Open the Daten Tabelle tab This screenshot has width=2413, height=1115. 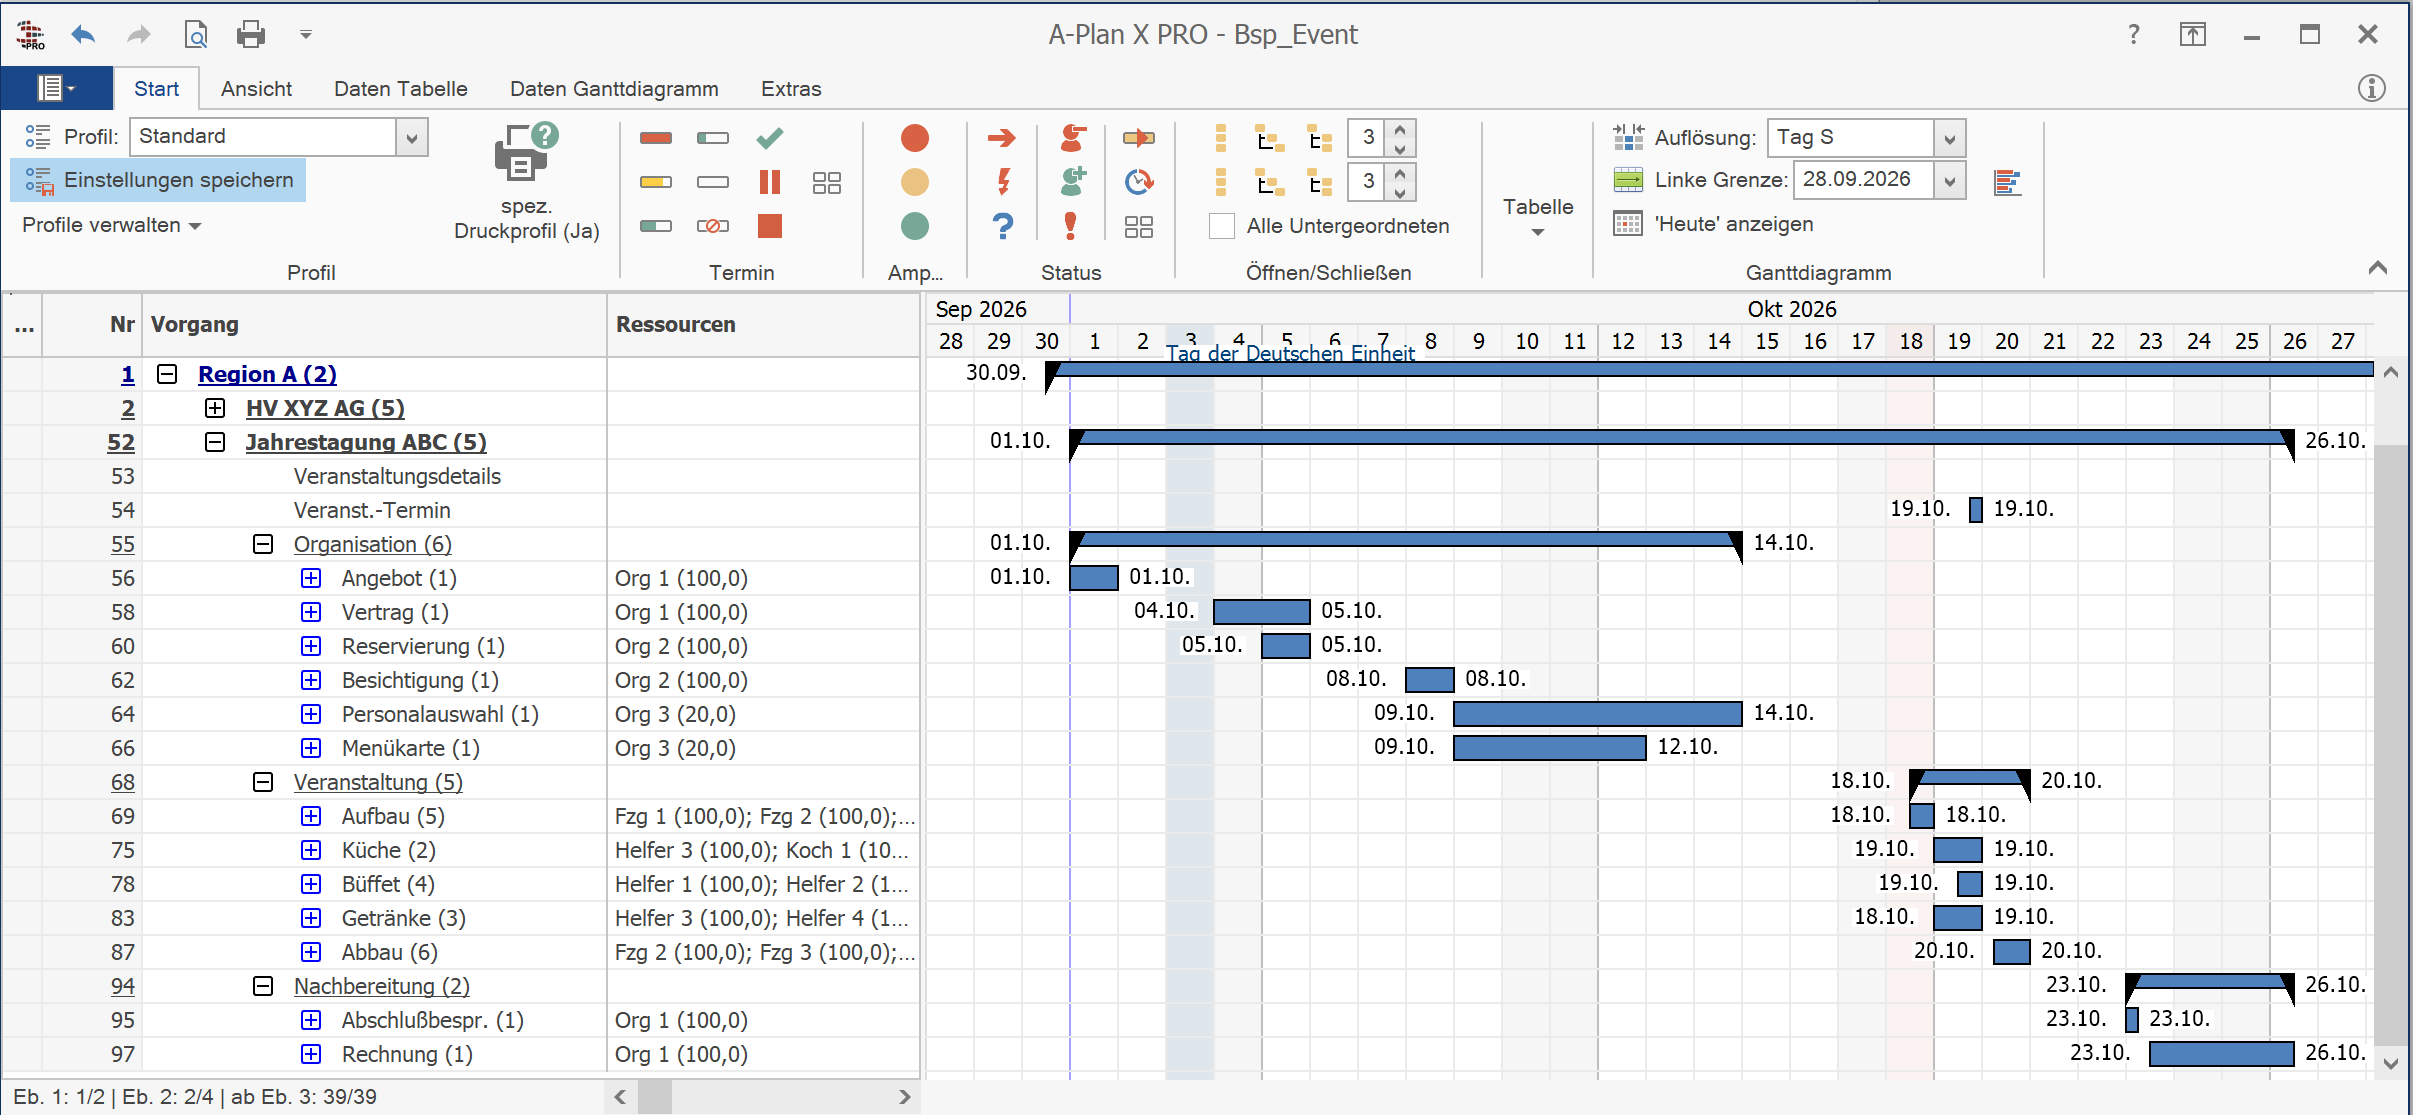[401, 89]
